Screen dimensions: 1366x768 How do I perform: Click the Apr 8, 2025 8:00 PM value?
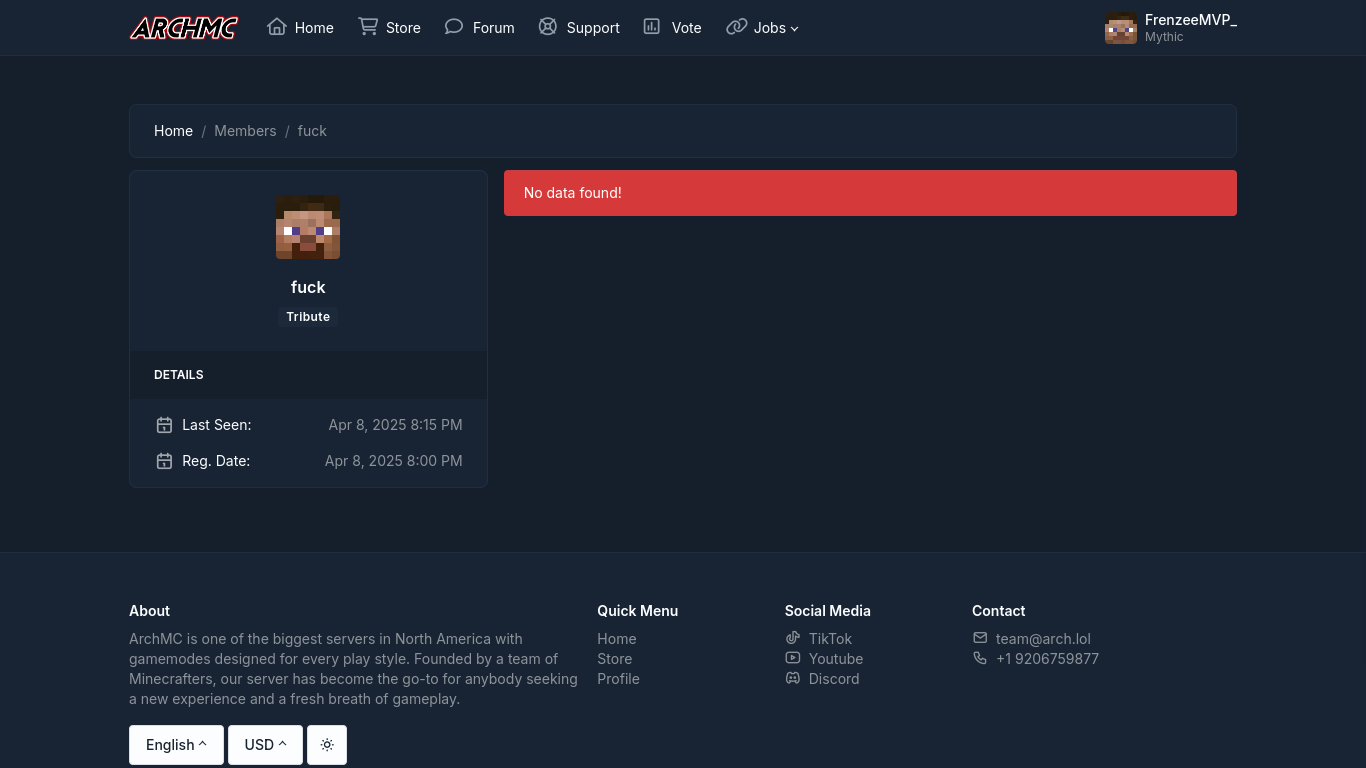394,461
